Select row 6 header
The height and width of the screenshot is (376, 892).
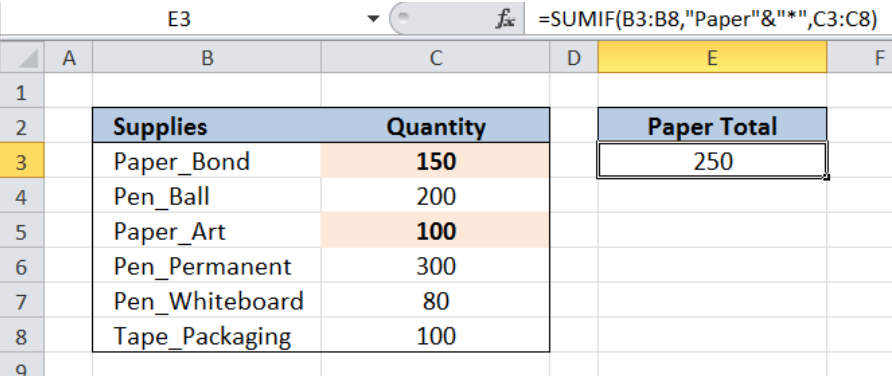pyautogui.click(x=22, y=266)
